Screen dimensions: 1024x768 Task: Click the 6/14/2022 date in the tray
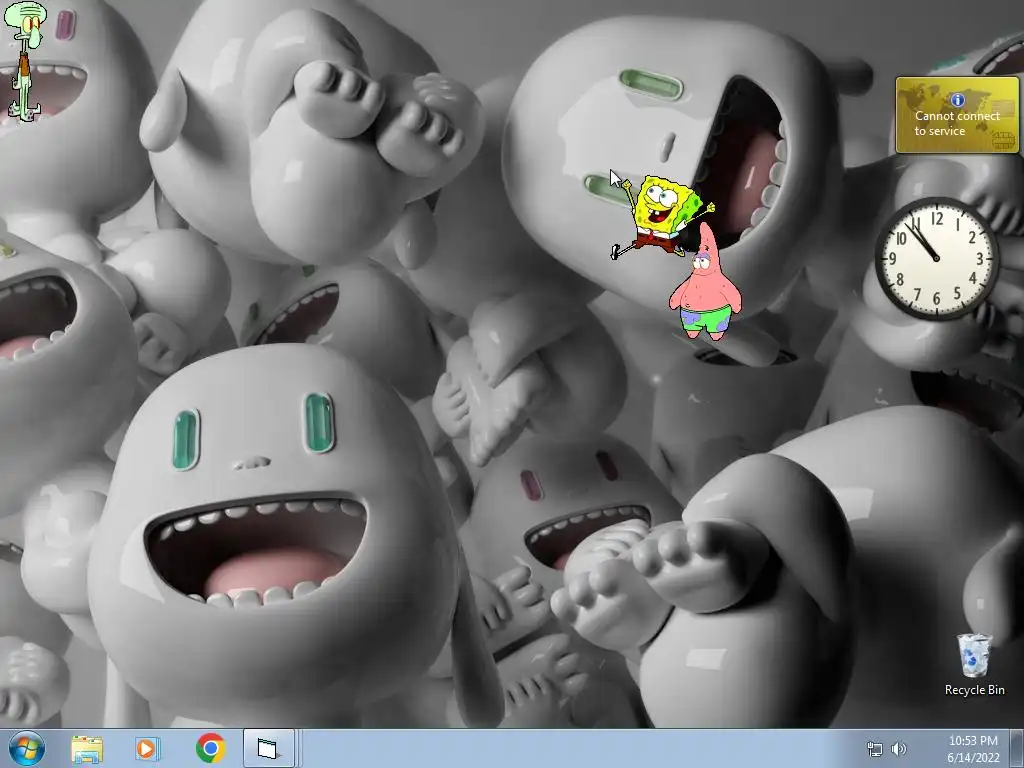point(973,758)
